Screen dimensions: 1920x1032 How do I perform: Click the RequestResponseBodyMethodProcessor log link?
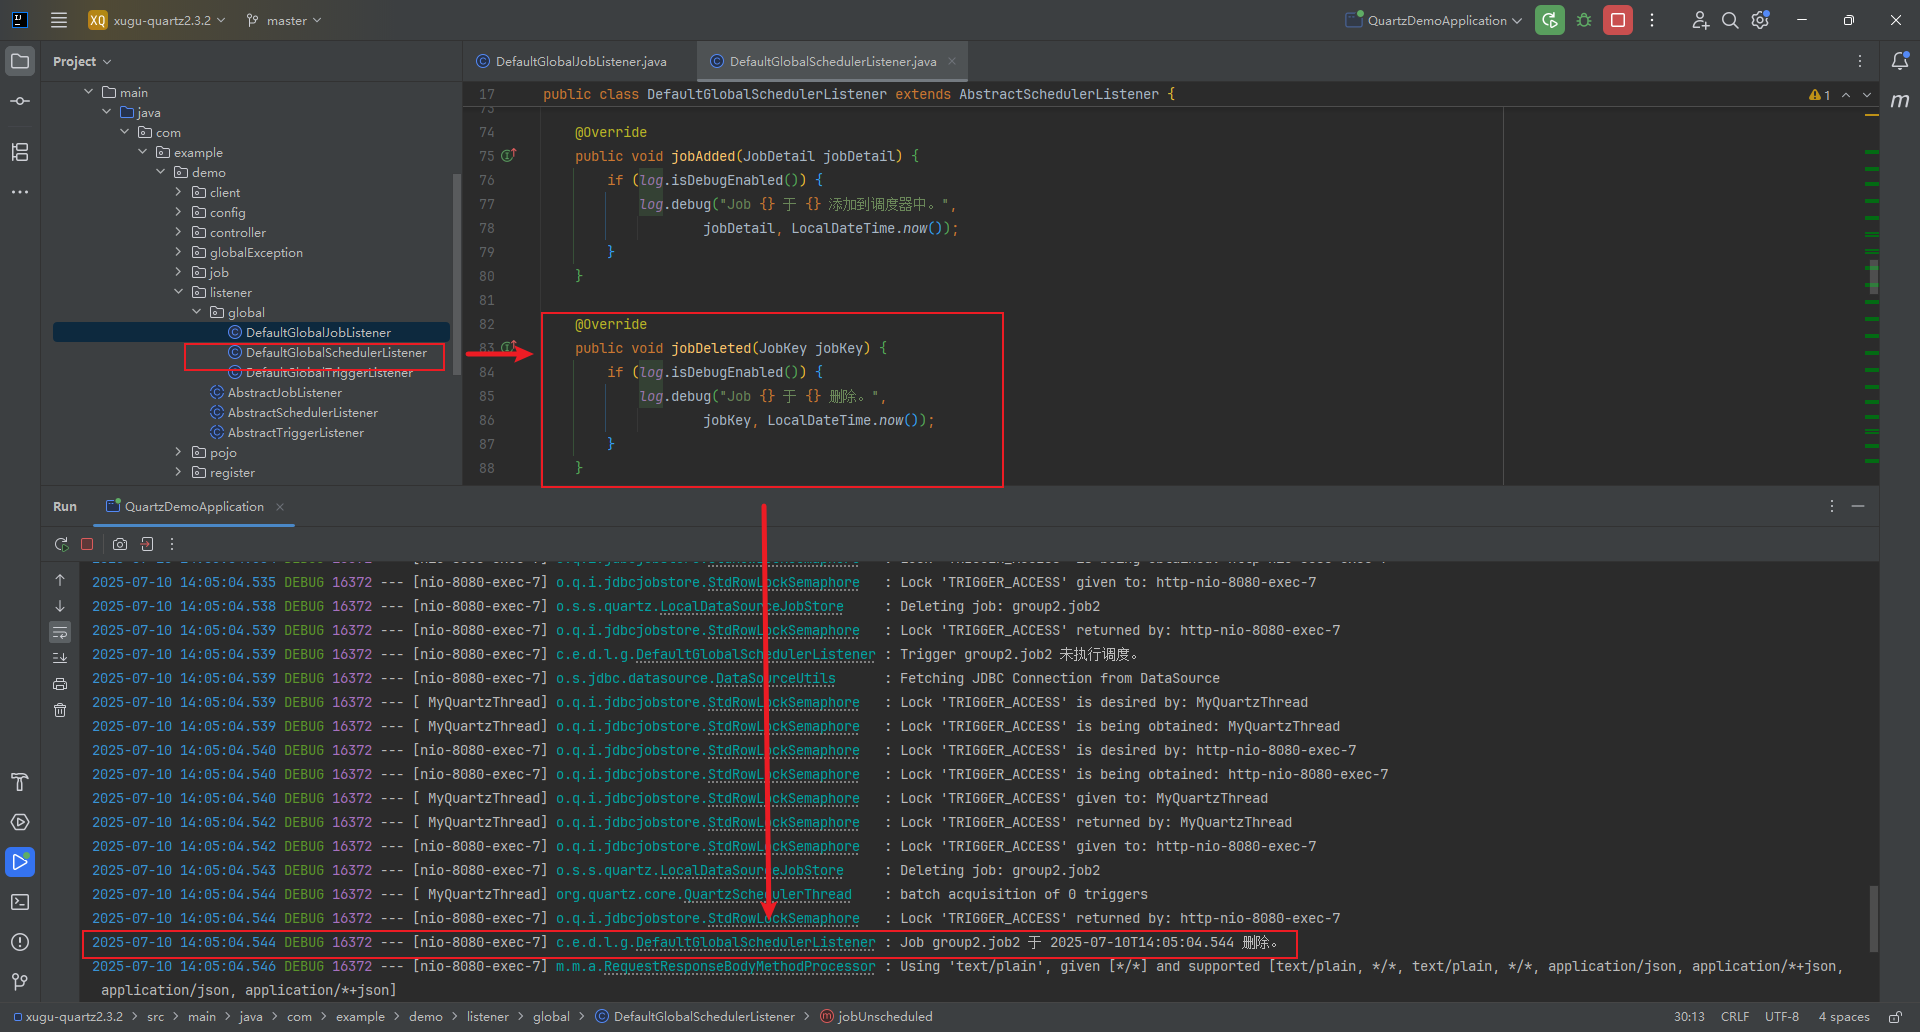pos(739,967)
